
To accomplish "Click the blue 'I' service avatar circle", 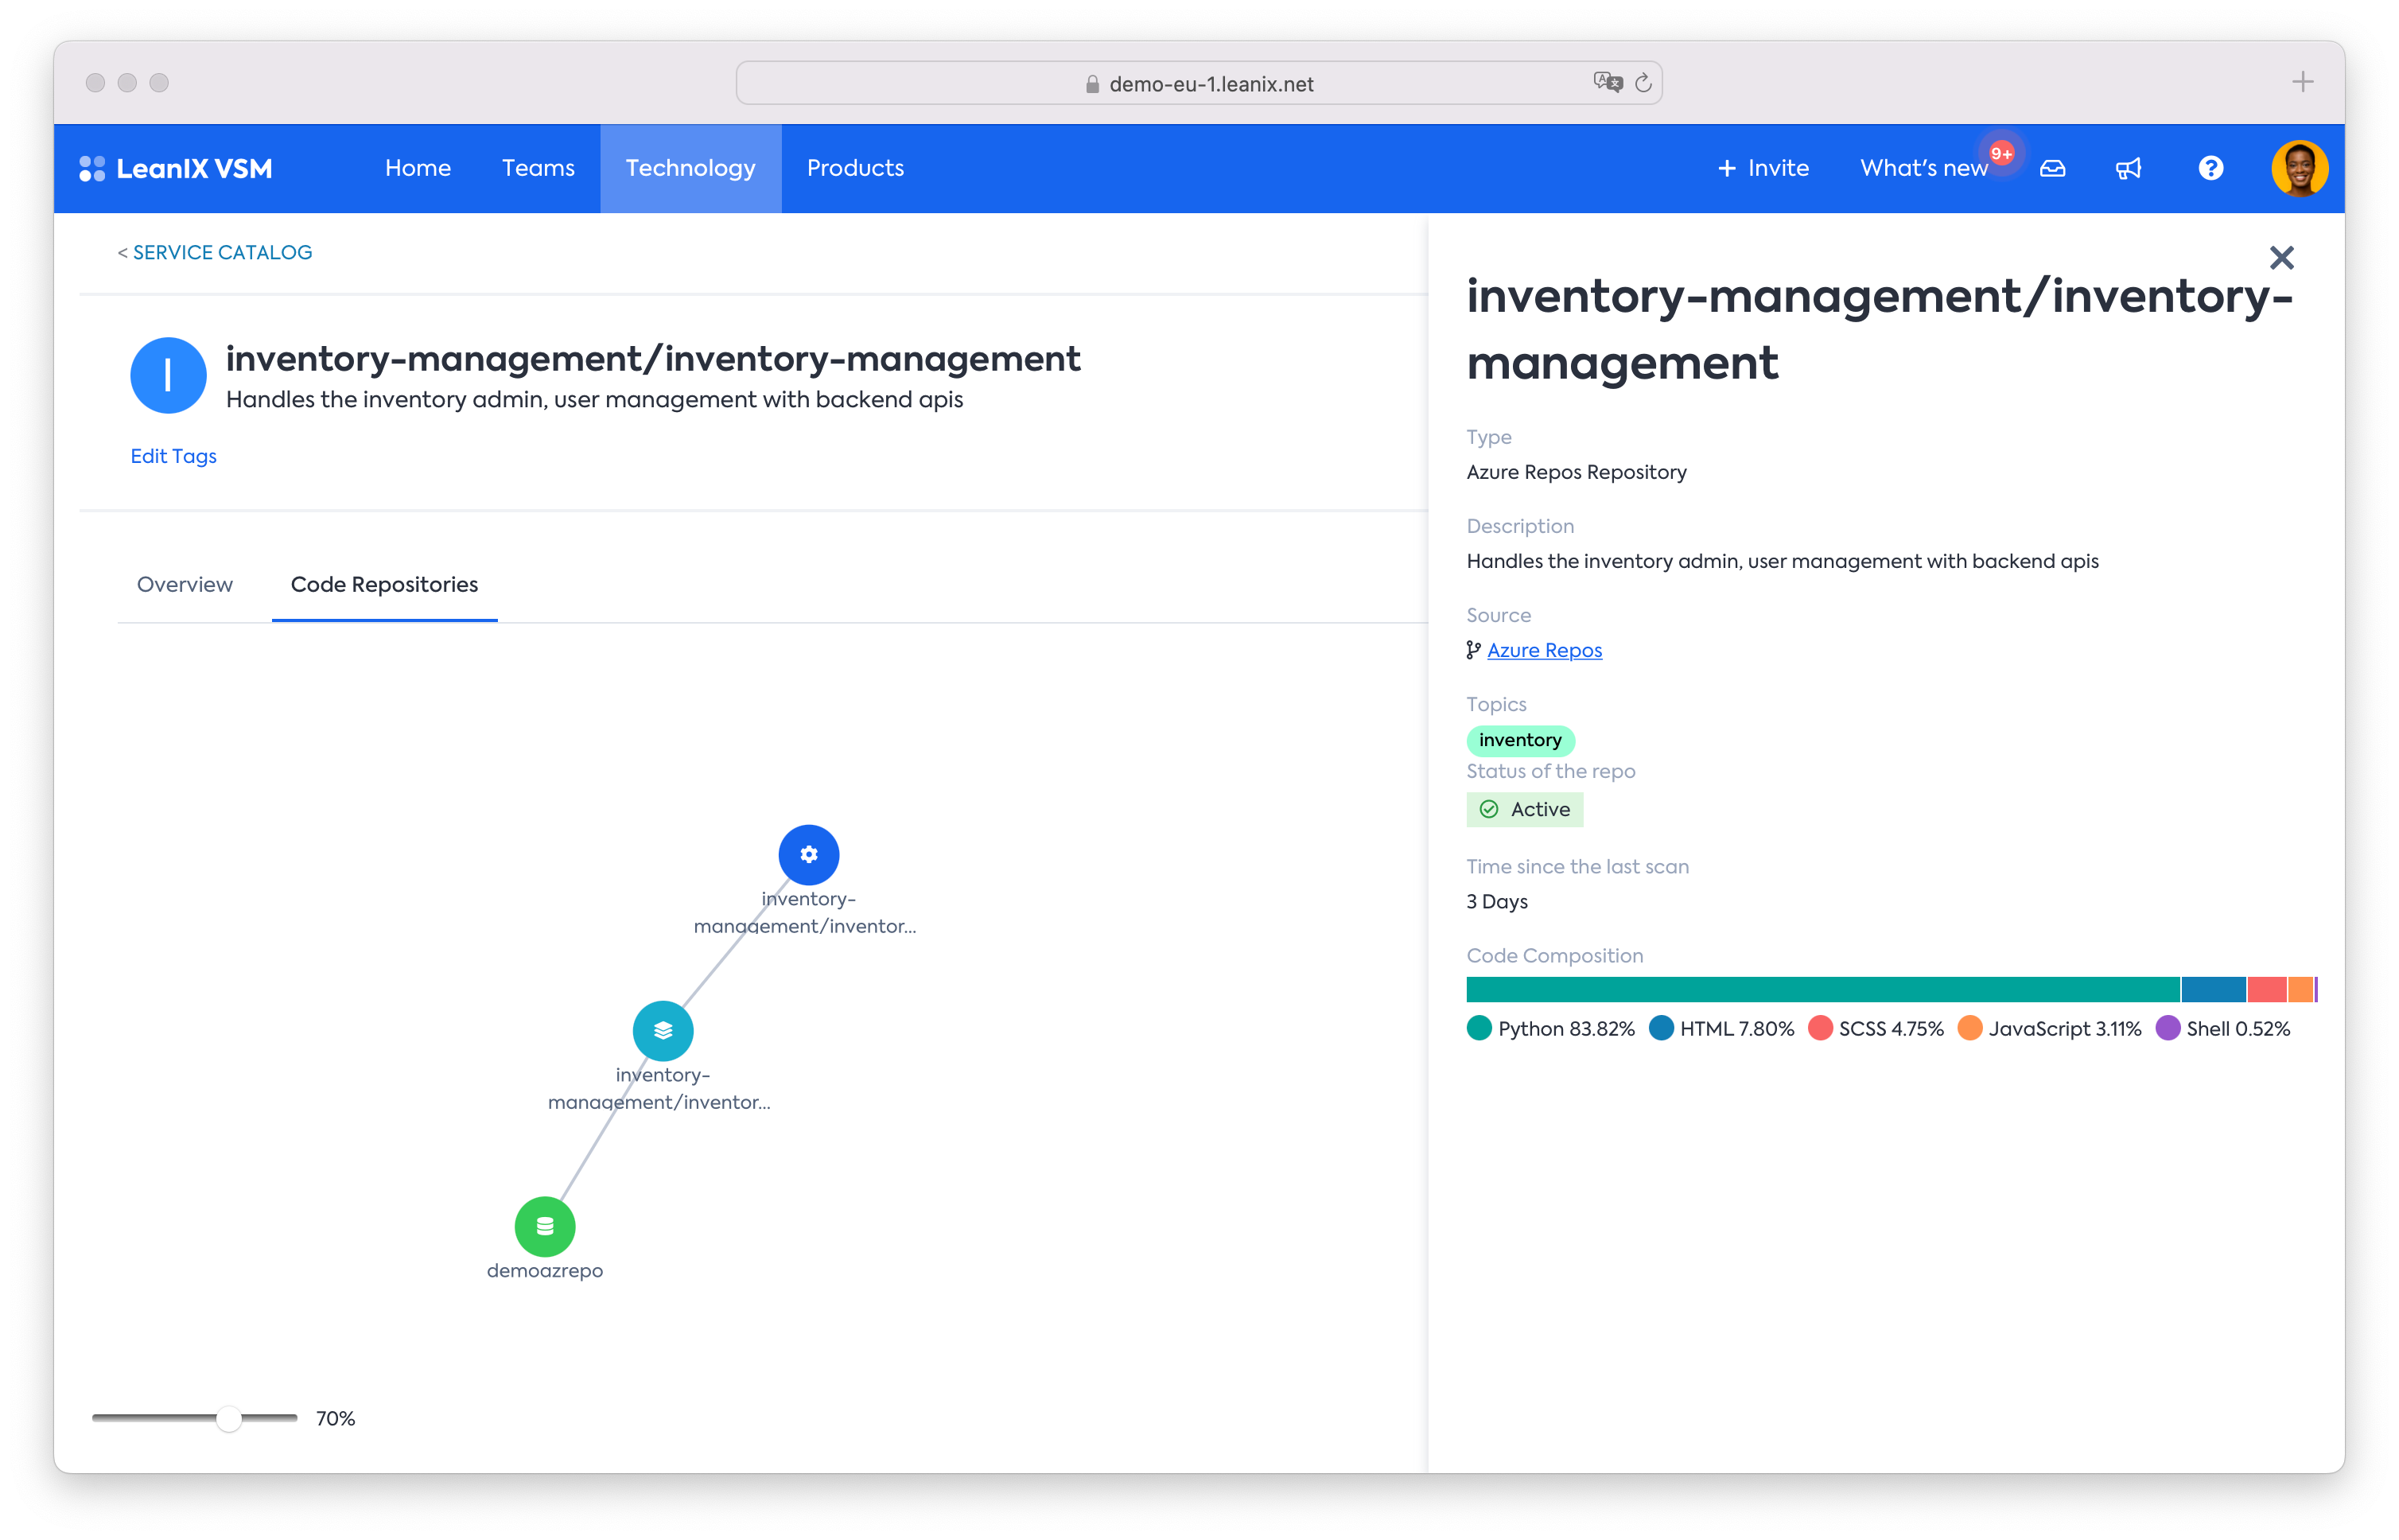I will [x=168, y=375].
